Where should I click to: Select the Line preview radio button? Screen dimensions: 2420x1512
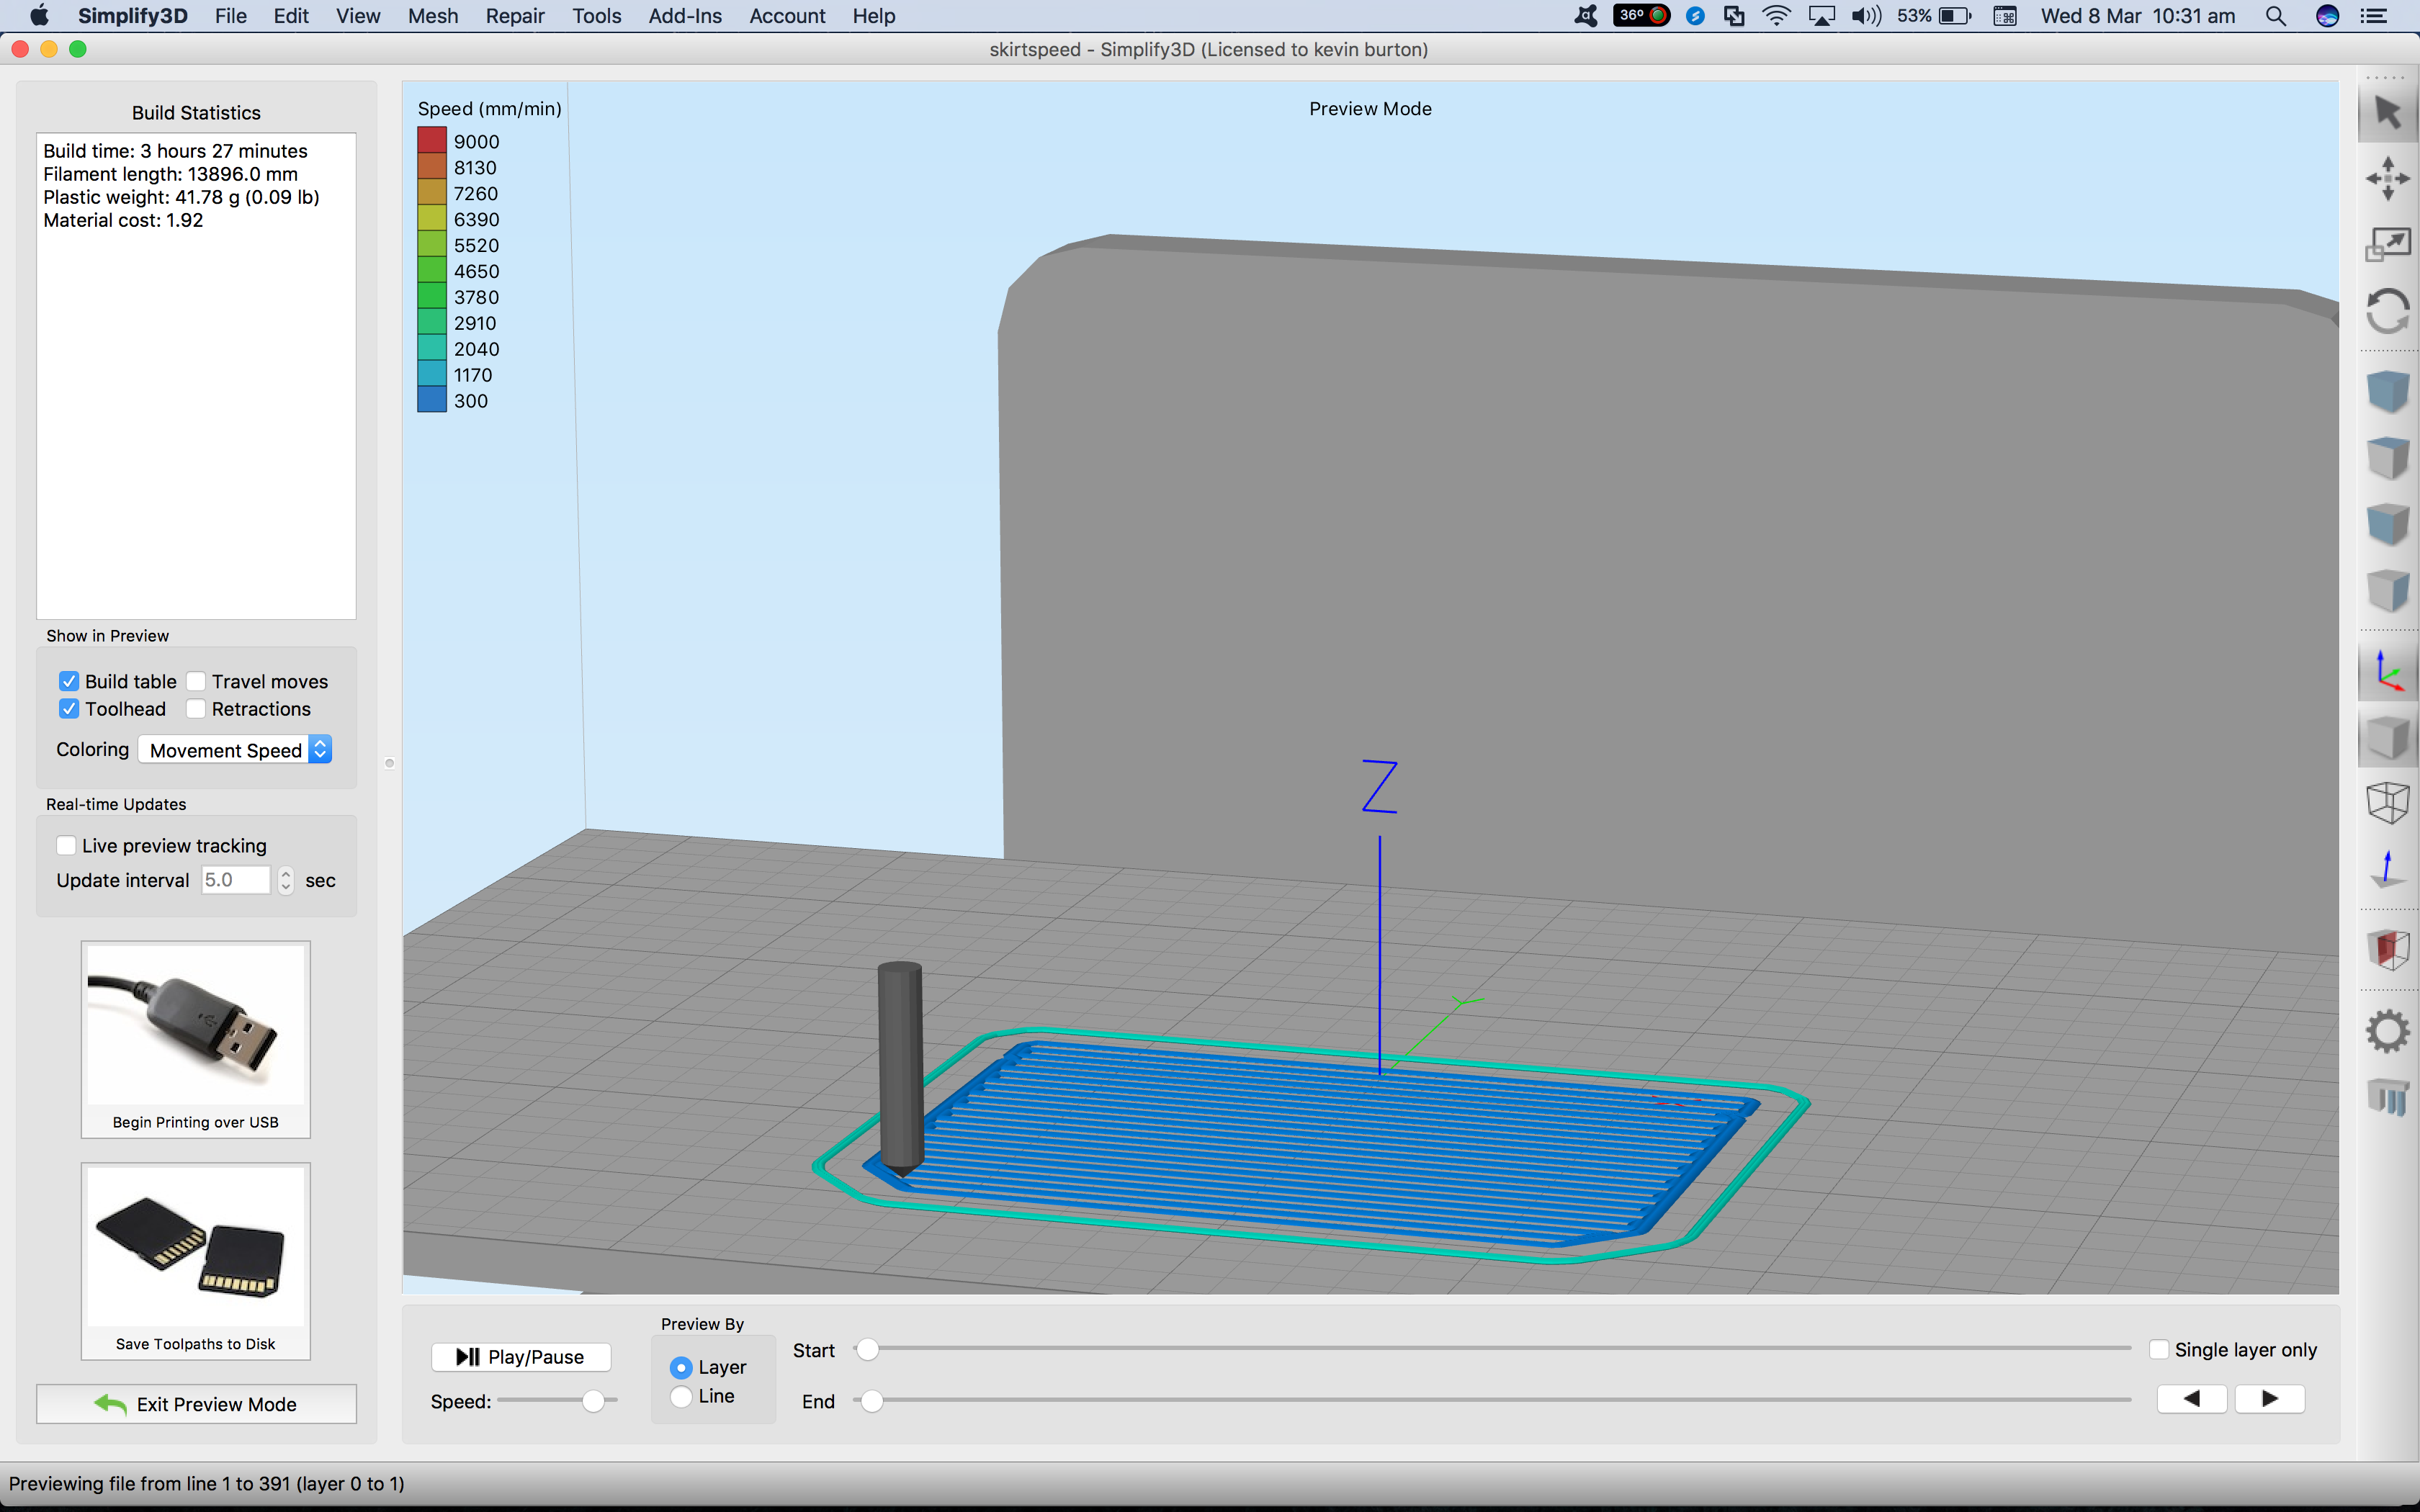[x=681, y=1396]
